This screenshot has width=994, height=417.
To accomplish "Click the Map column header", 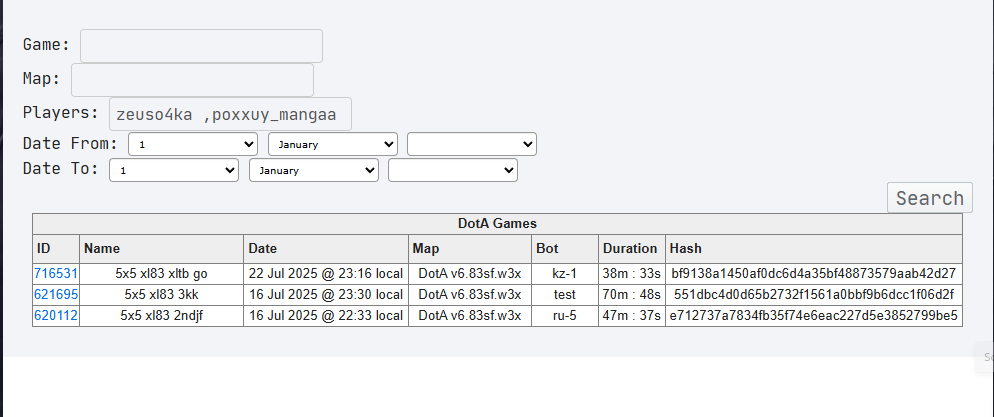I will 470,248.
